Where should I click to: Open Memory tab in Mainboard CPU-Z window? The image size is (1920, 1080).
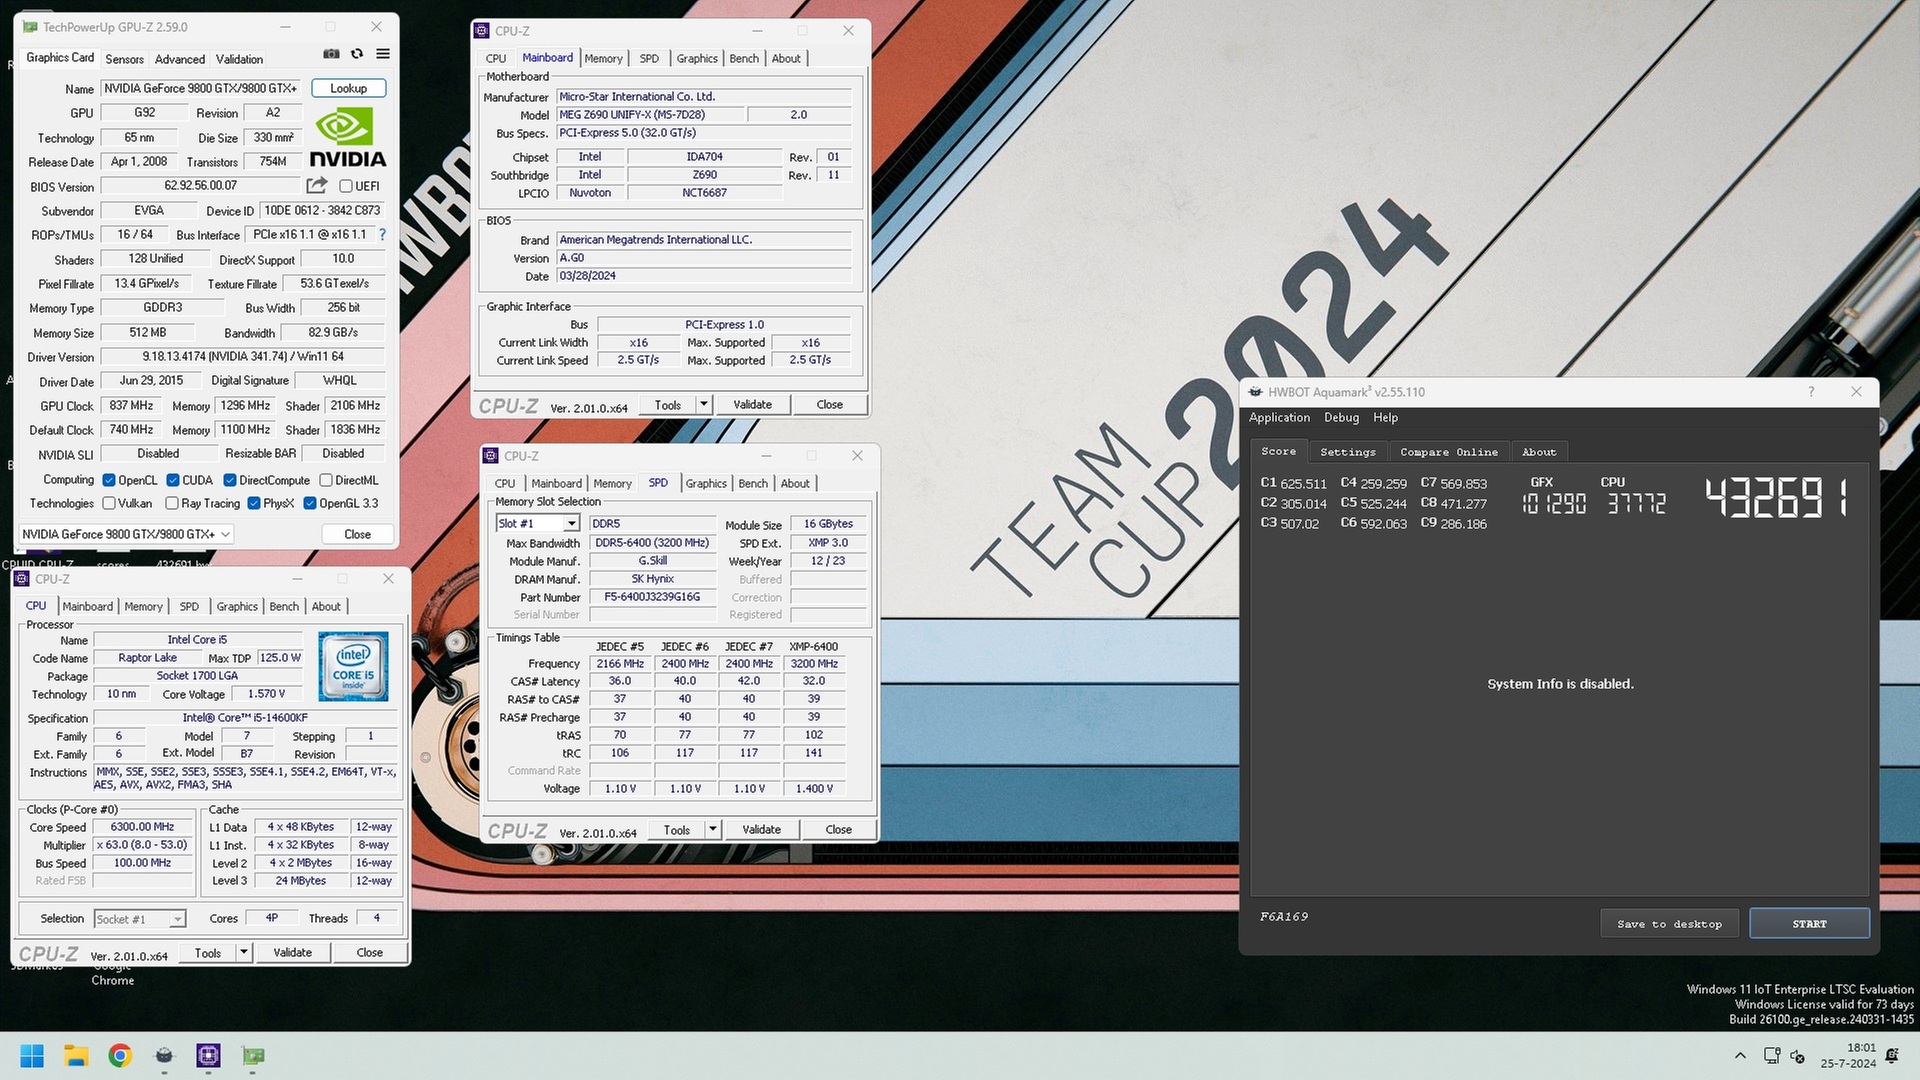point(603,59)
